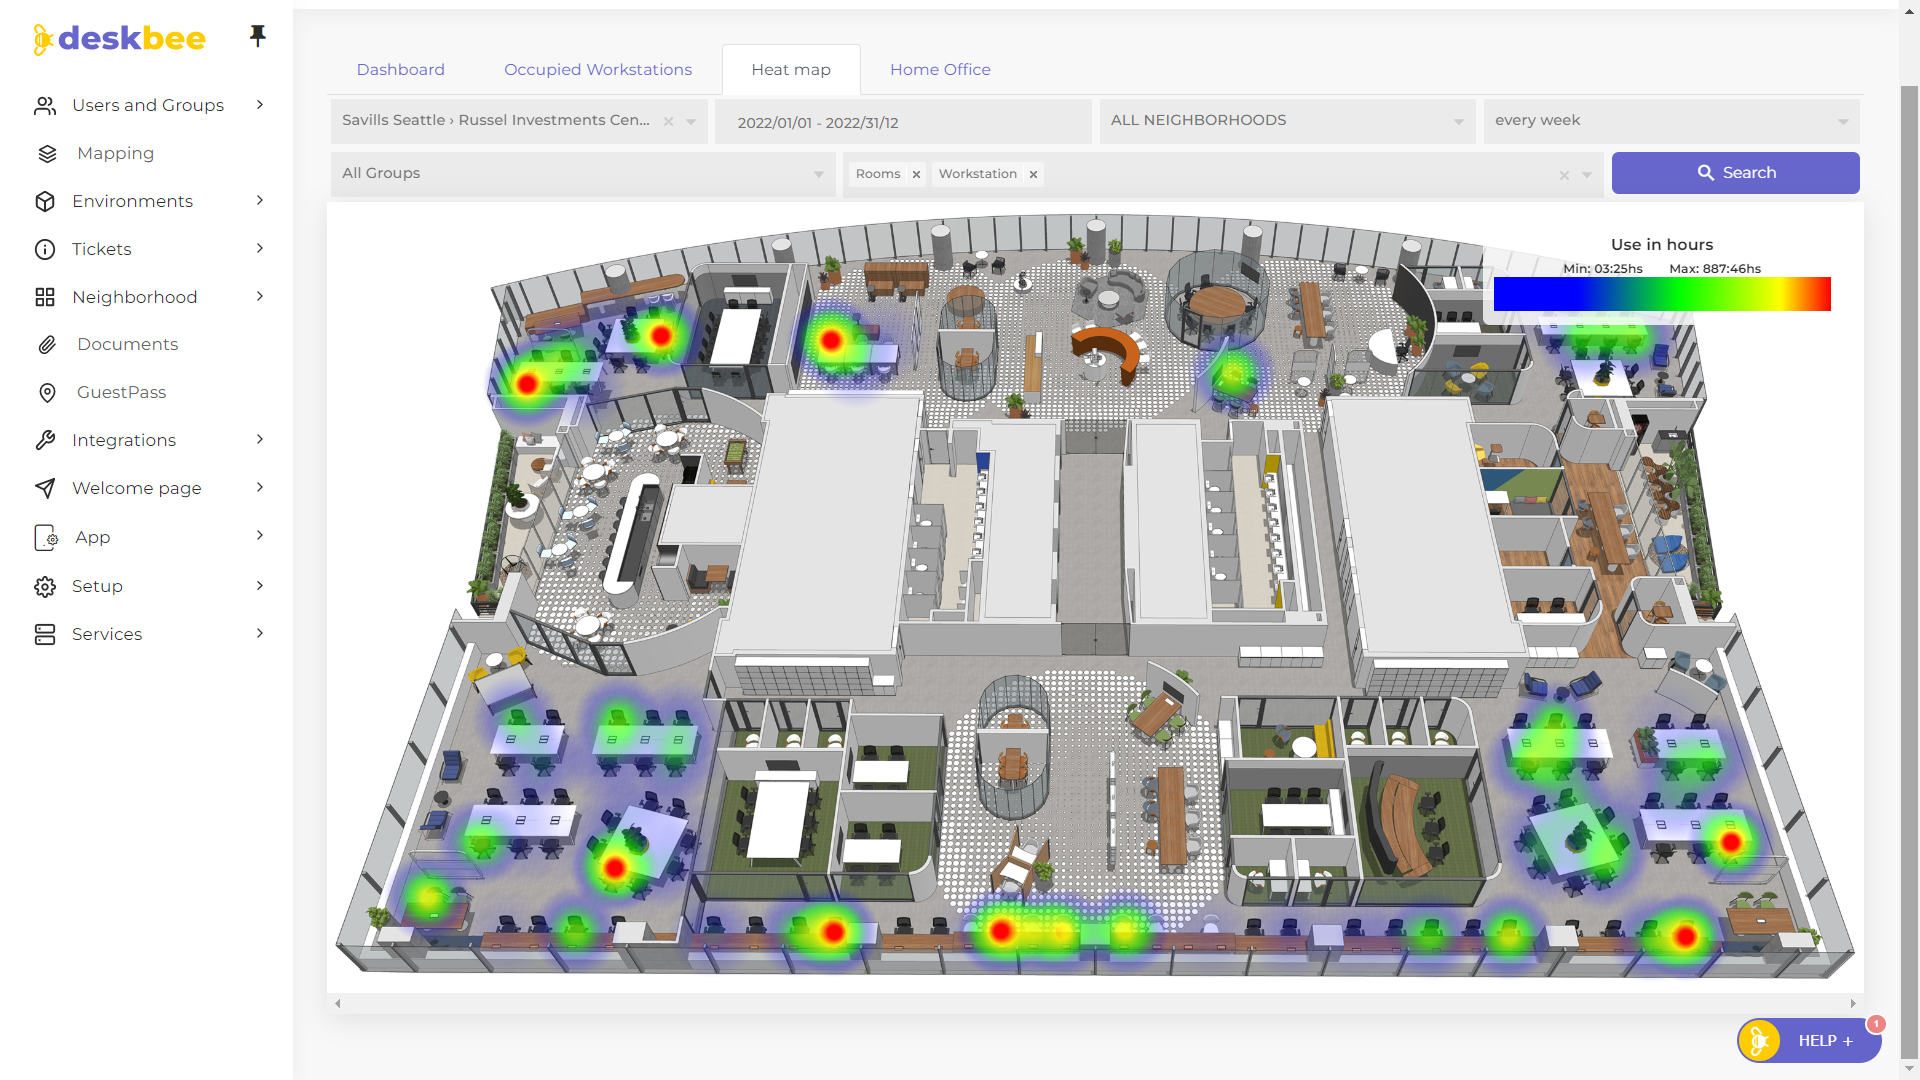1920x1080 pixels.
Task: Expand the Environments submenu chevron
Action: [260, 200]
